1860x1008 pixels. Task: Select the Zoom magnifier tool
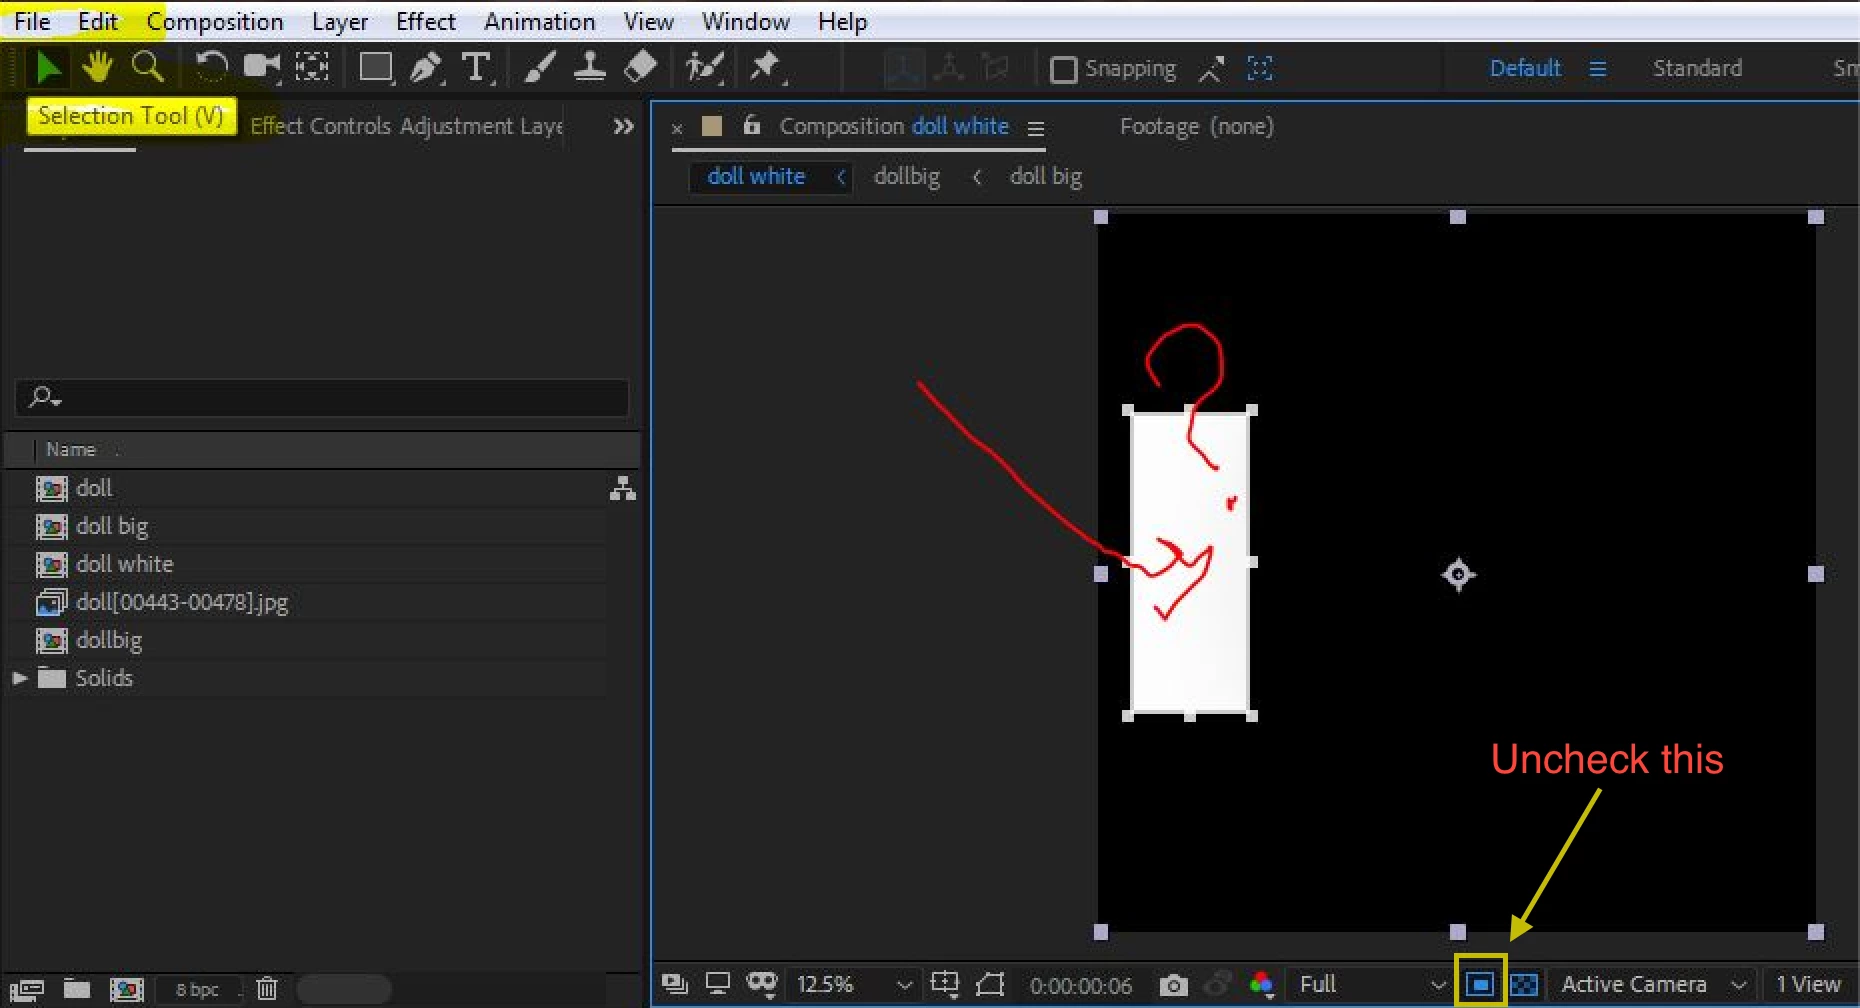pos(148,67)
